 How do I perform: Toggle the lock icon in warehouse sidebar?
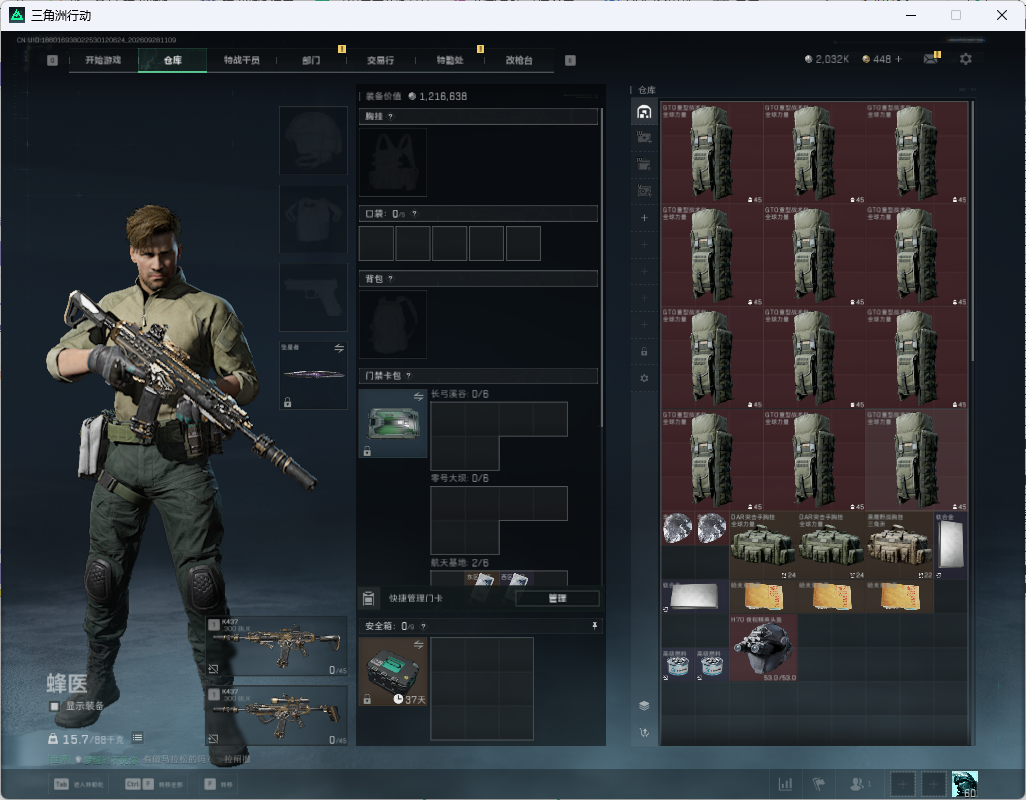tap(644, 351)
